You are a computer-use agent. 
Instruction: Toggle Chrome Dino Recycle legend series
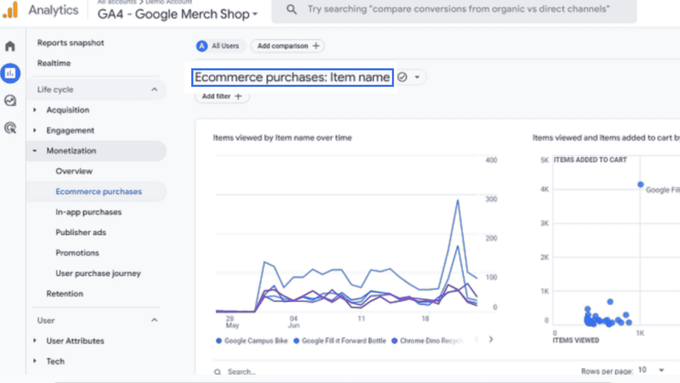[427, 340]
